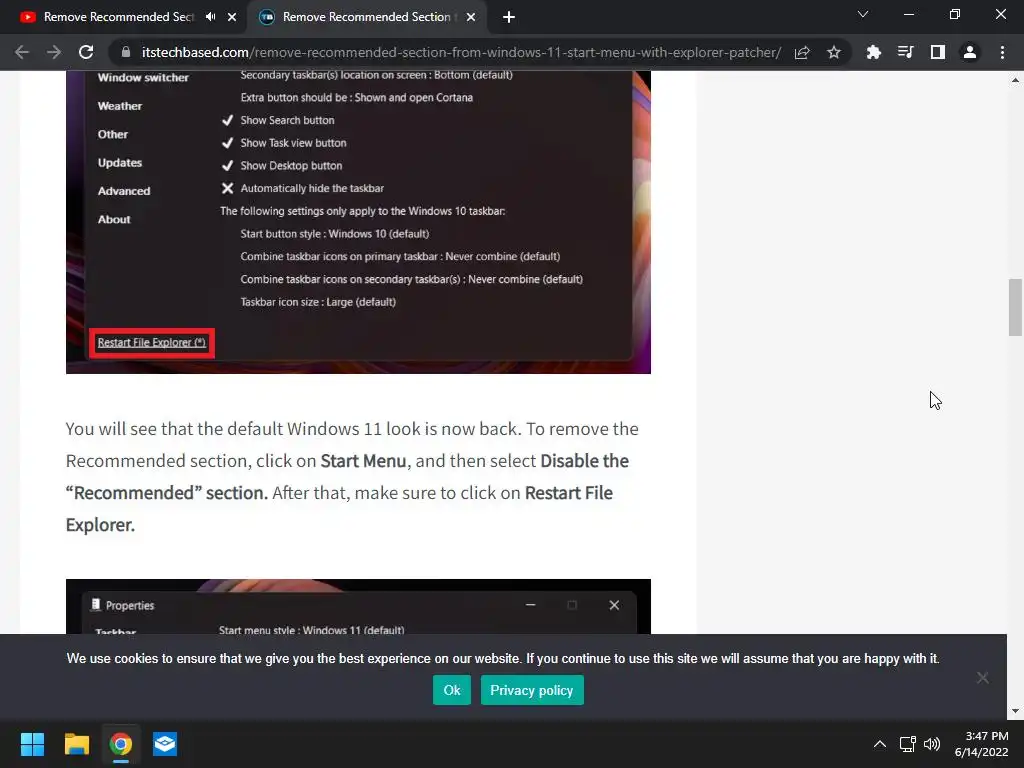Screen dimensions: 1024x768
Task: Open the blue box app on the taskbar
Action: (x=165, y=744)
